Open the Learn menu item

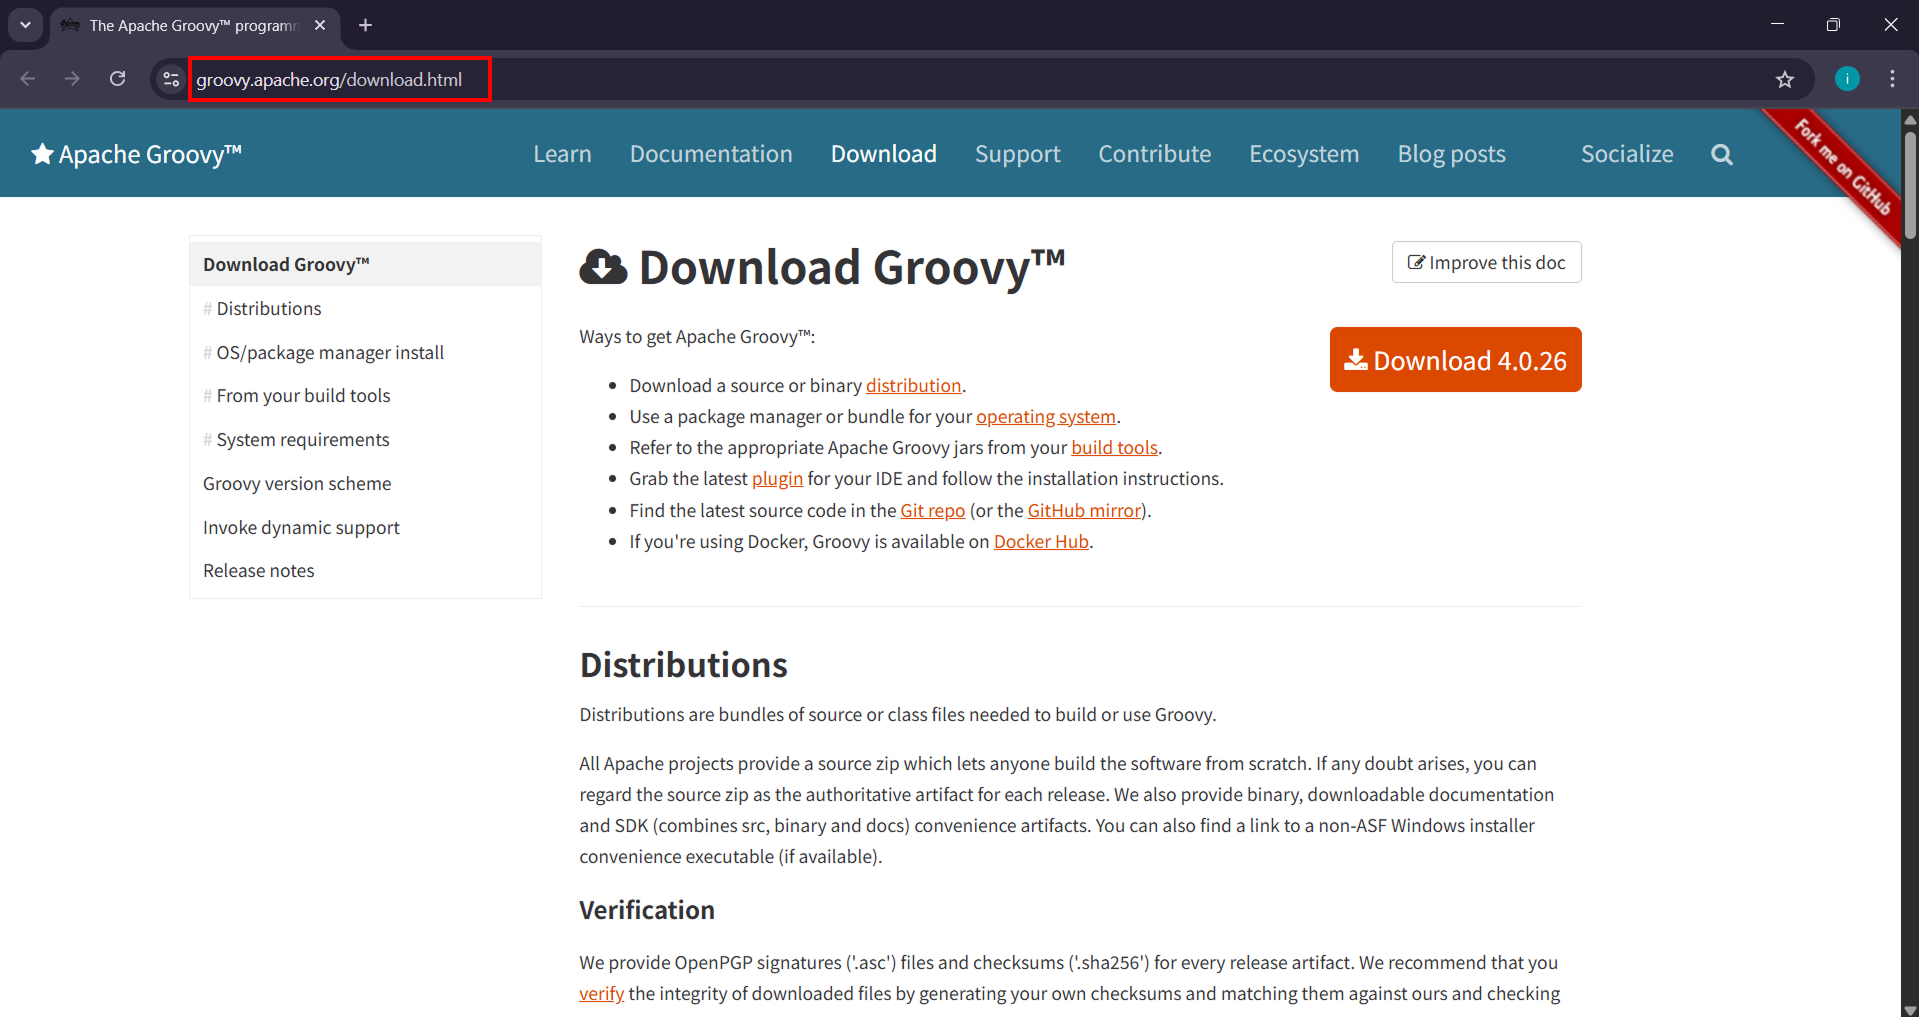(562, 154)
